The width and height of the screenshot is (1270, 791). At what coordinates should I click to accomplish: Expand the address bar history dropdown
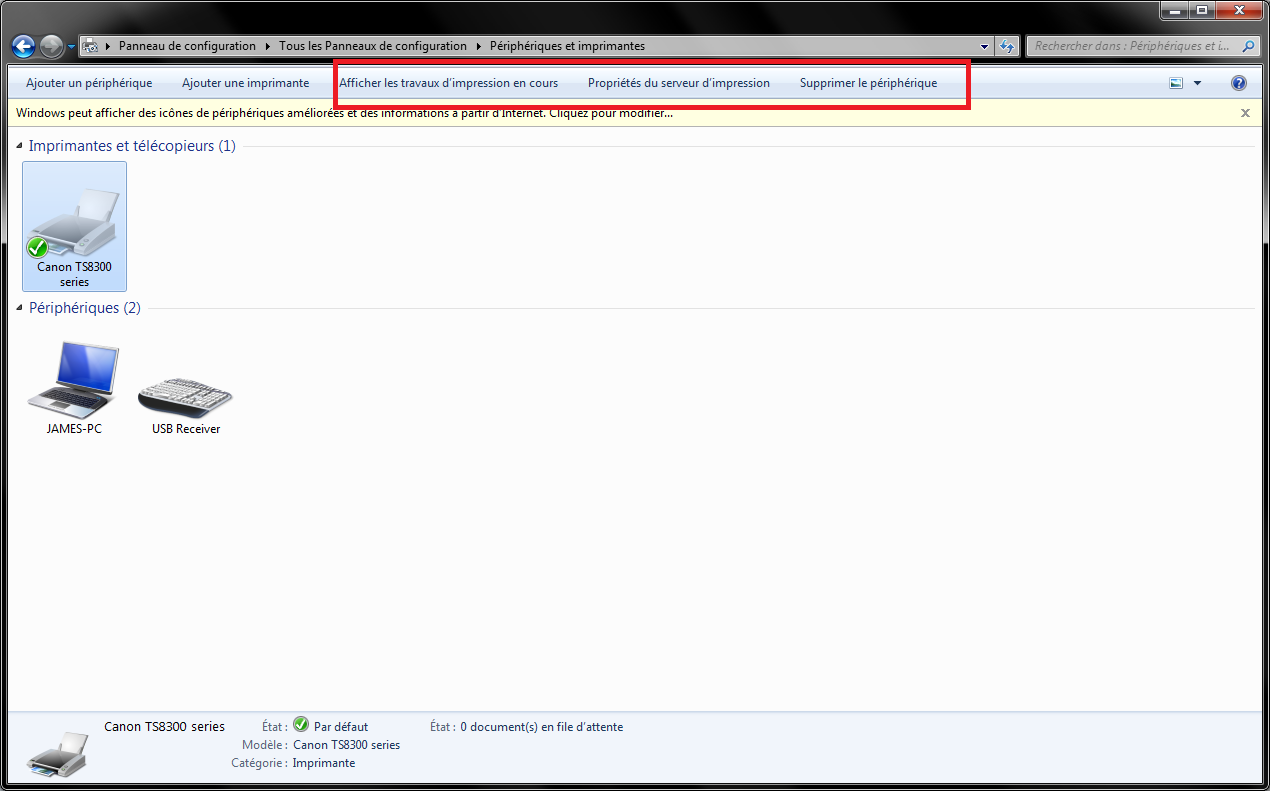(x=985, y=46)
